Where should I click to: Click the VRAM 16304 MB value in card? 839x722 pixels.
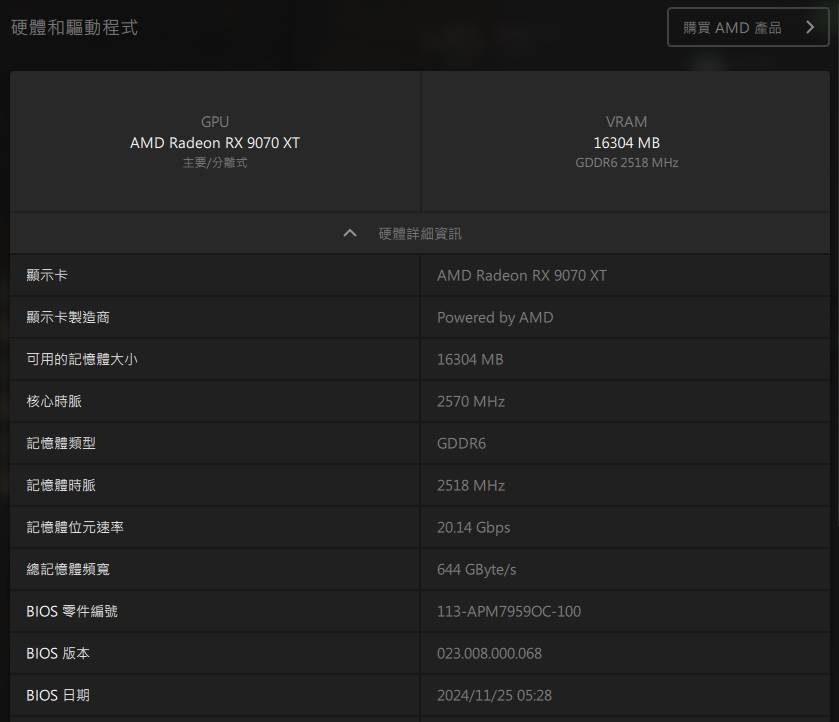point(627,143)
